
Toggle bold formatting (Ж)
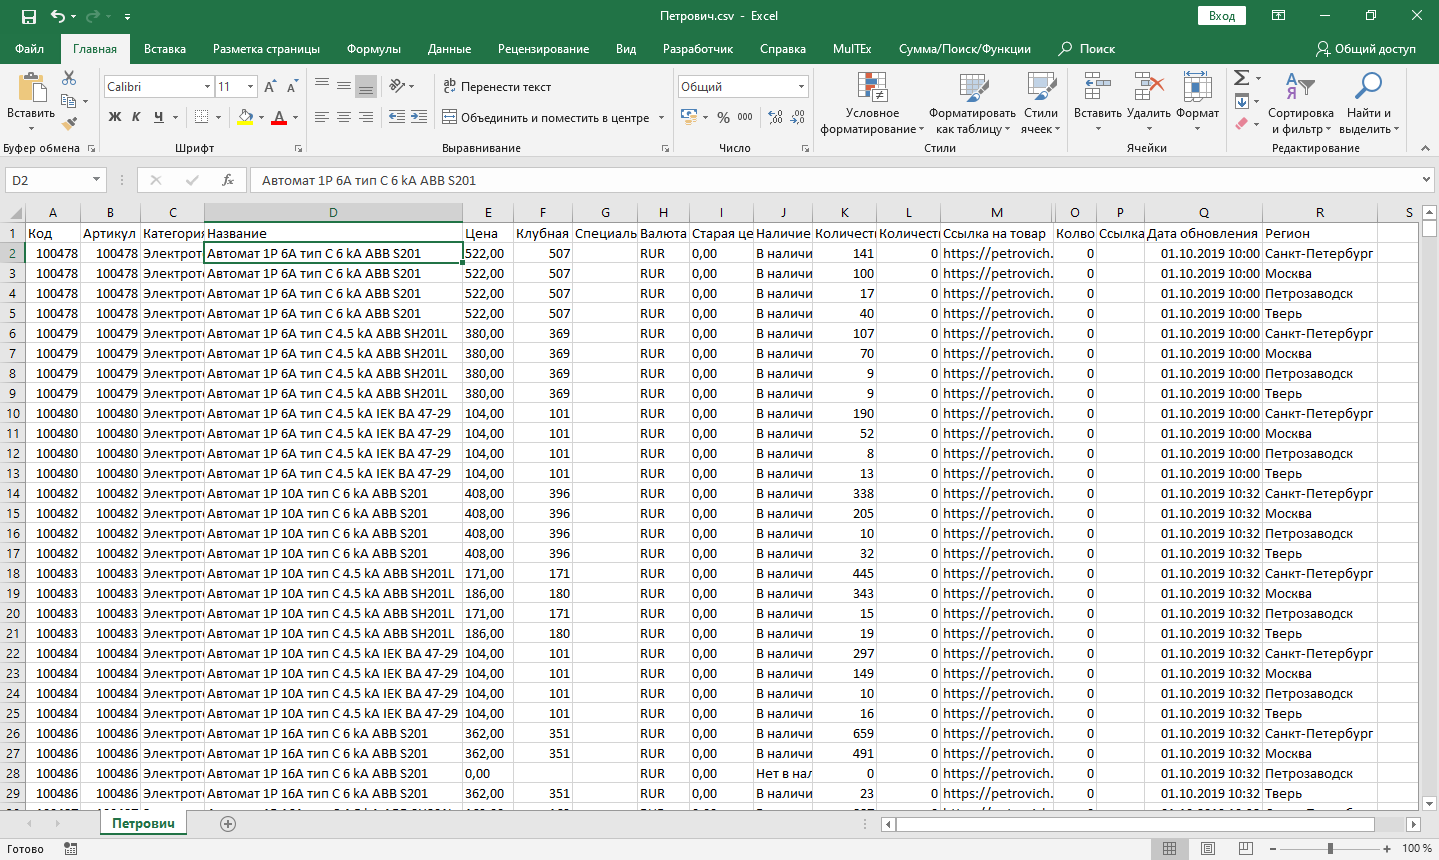pos(115,117)
